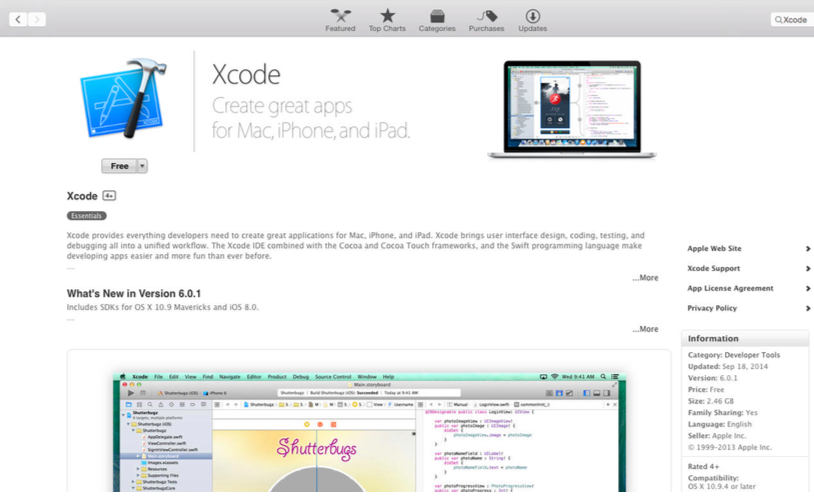Open the Categories toolbar icon
Image resolution: width=814 pixels, height=496 pixels.
point(437,17)
